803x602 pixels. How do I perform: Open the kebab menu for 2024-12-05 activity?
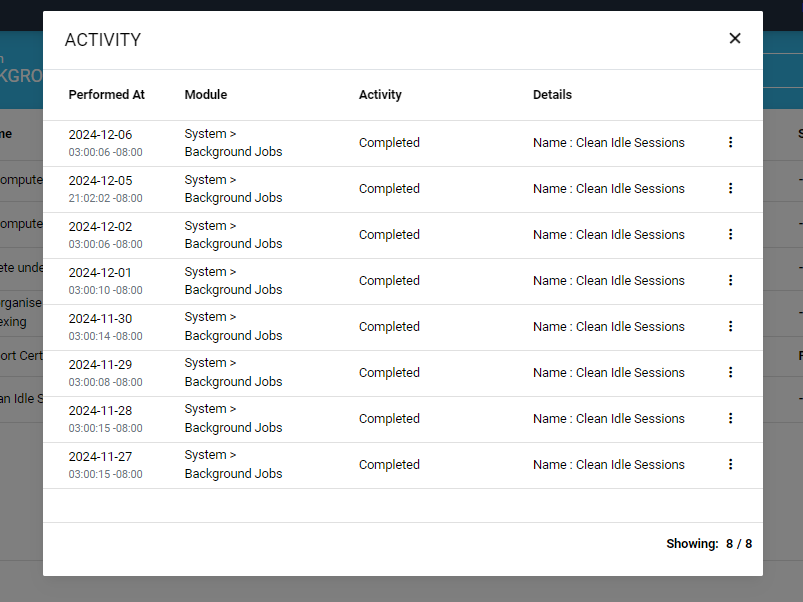point(730,189)
